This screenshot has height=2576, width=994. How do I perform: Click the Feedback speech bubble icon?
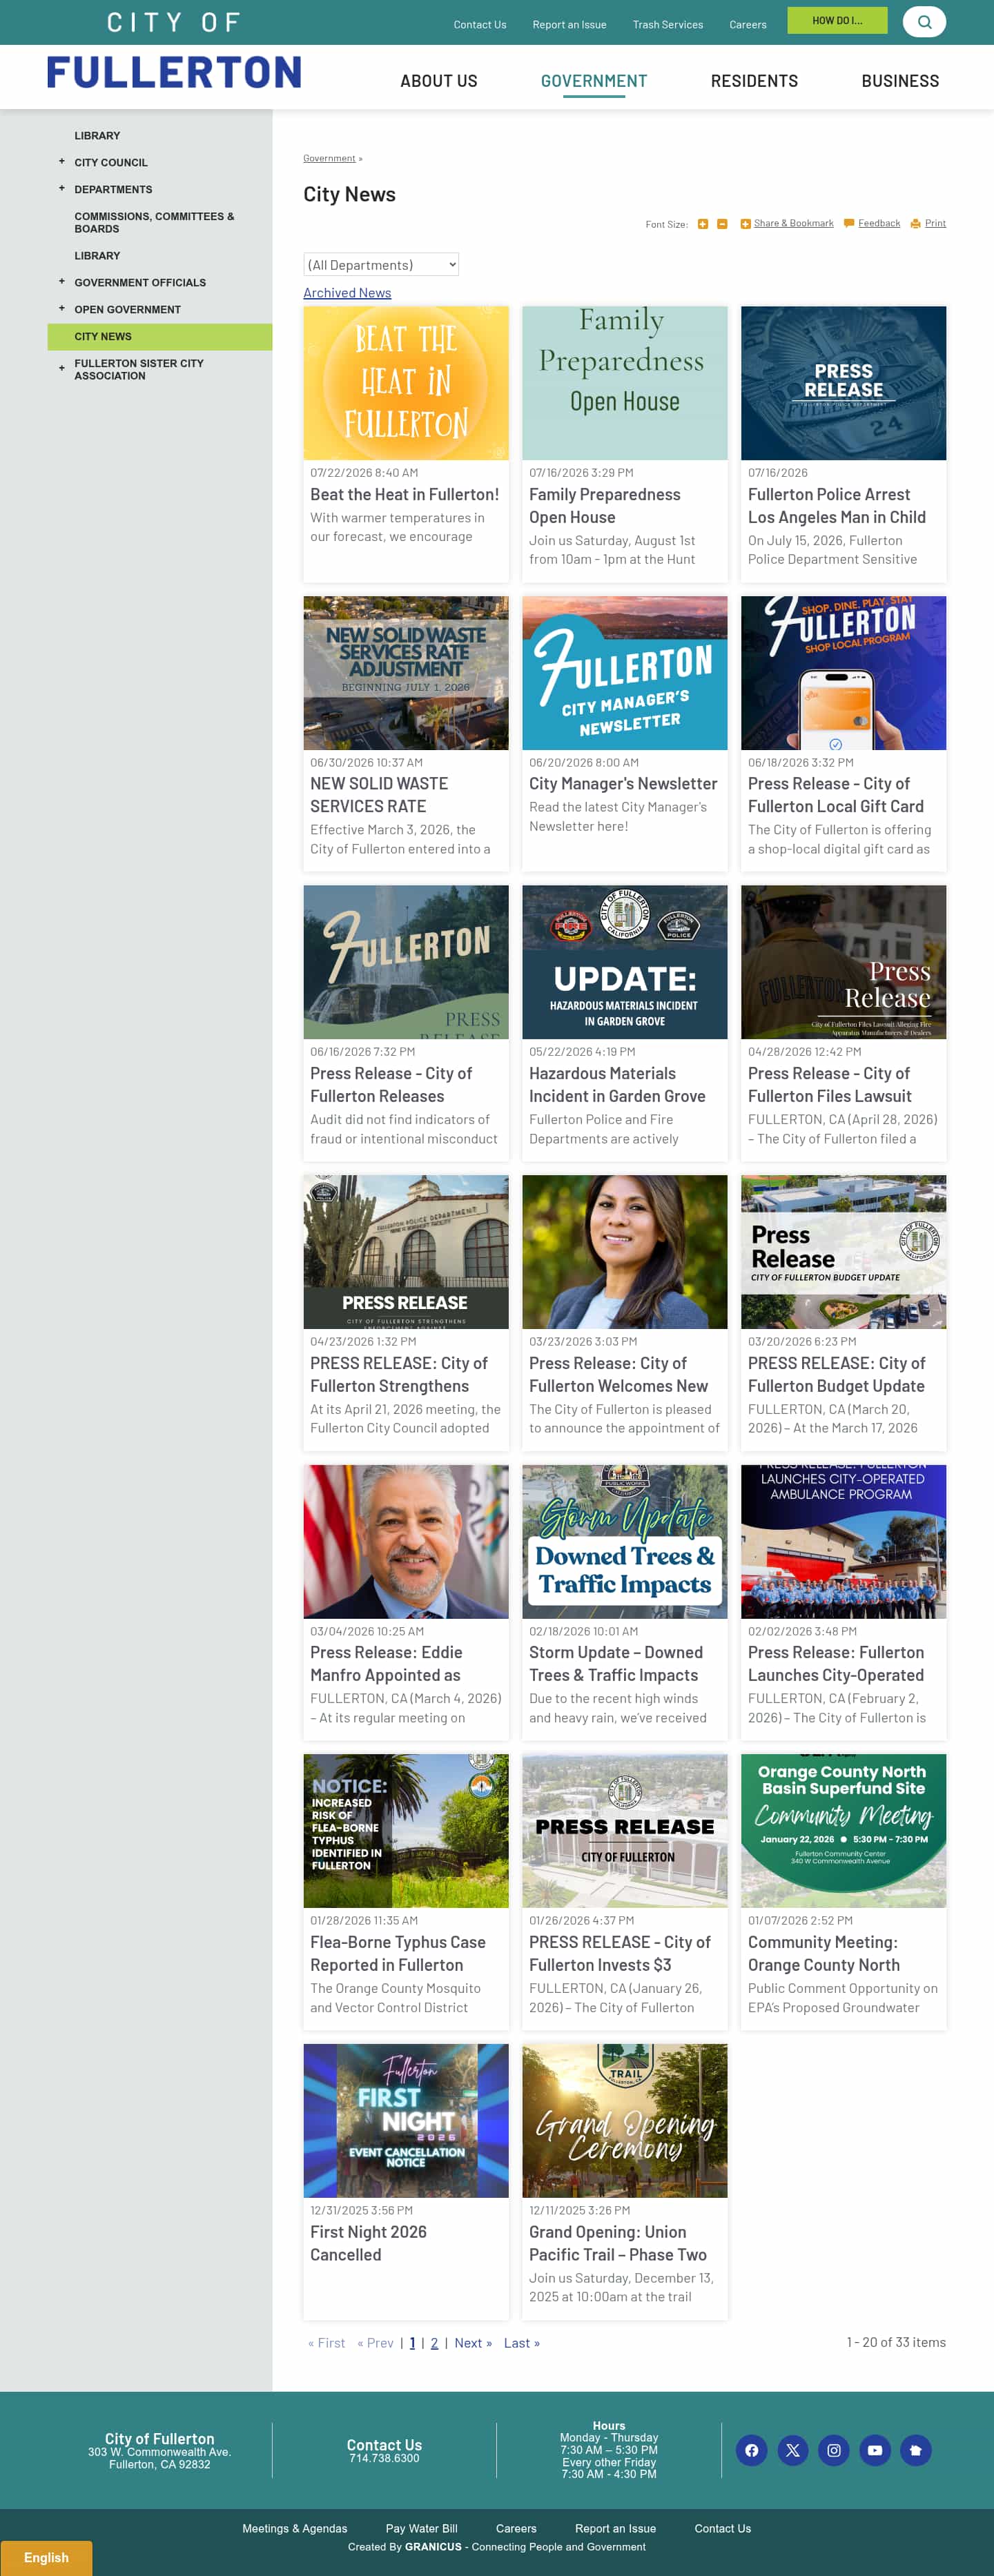pyautogui.click(x=849, y=224)
